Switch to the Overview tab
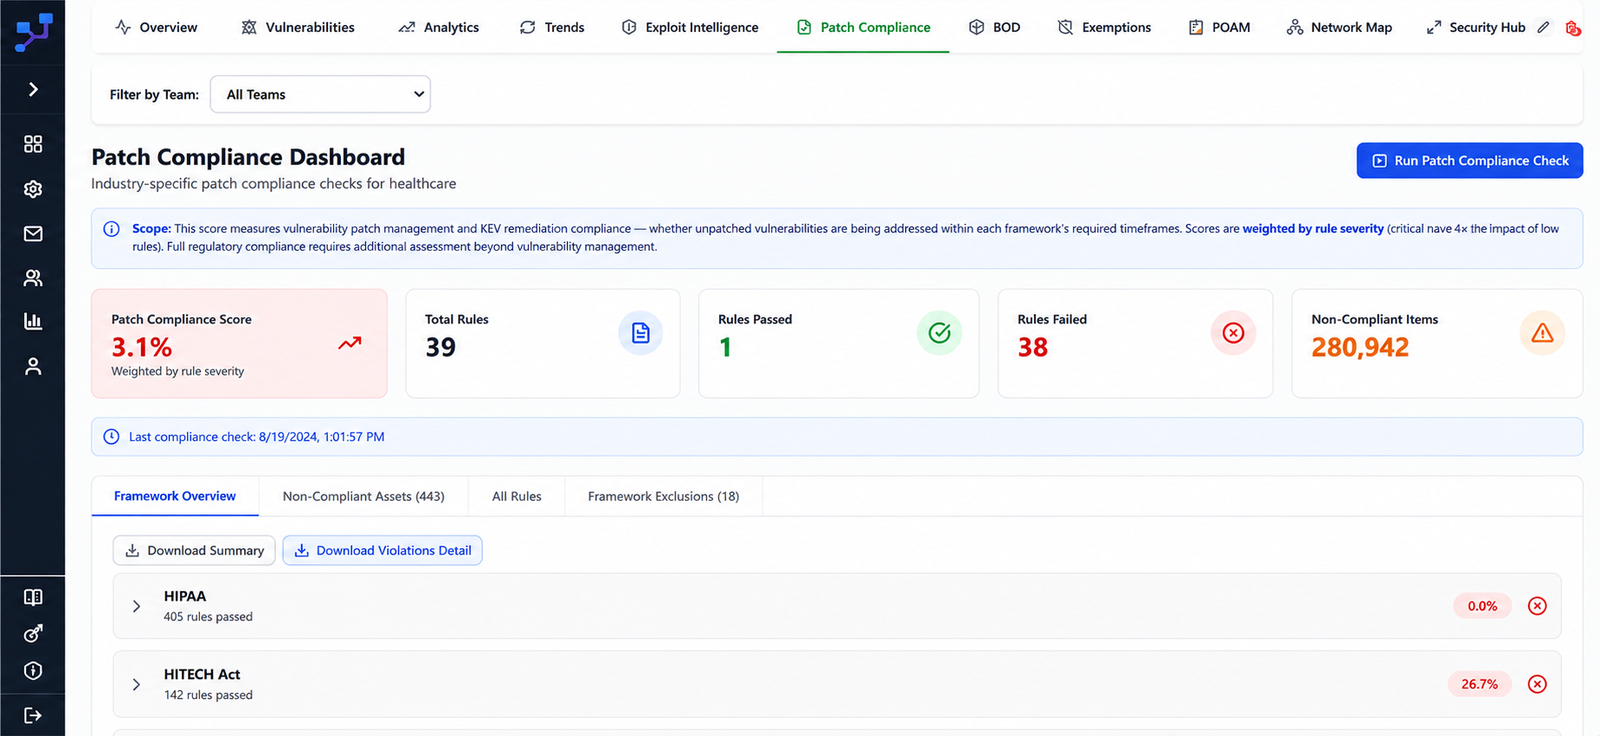Screen dimensions: 1600x736 click(156, 27)
